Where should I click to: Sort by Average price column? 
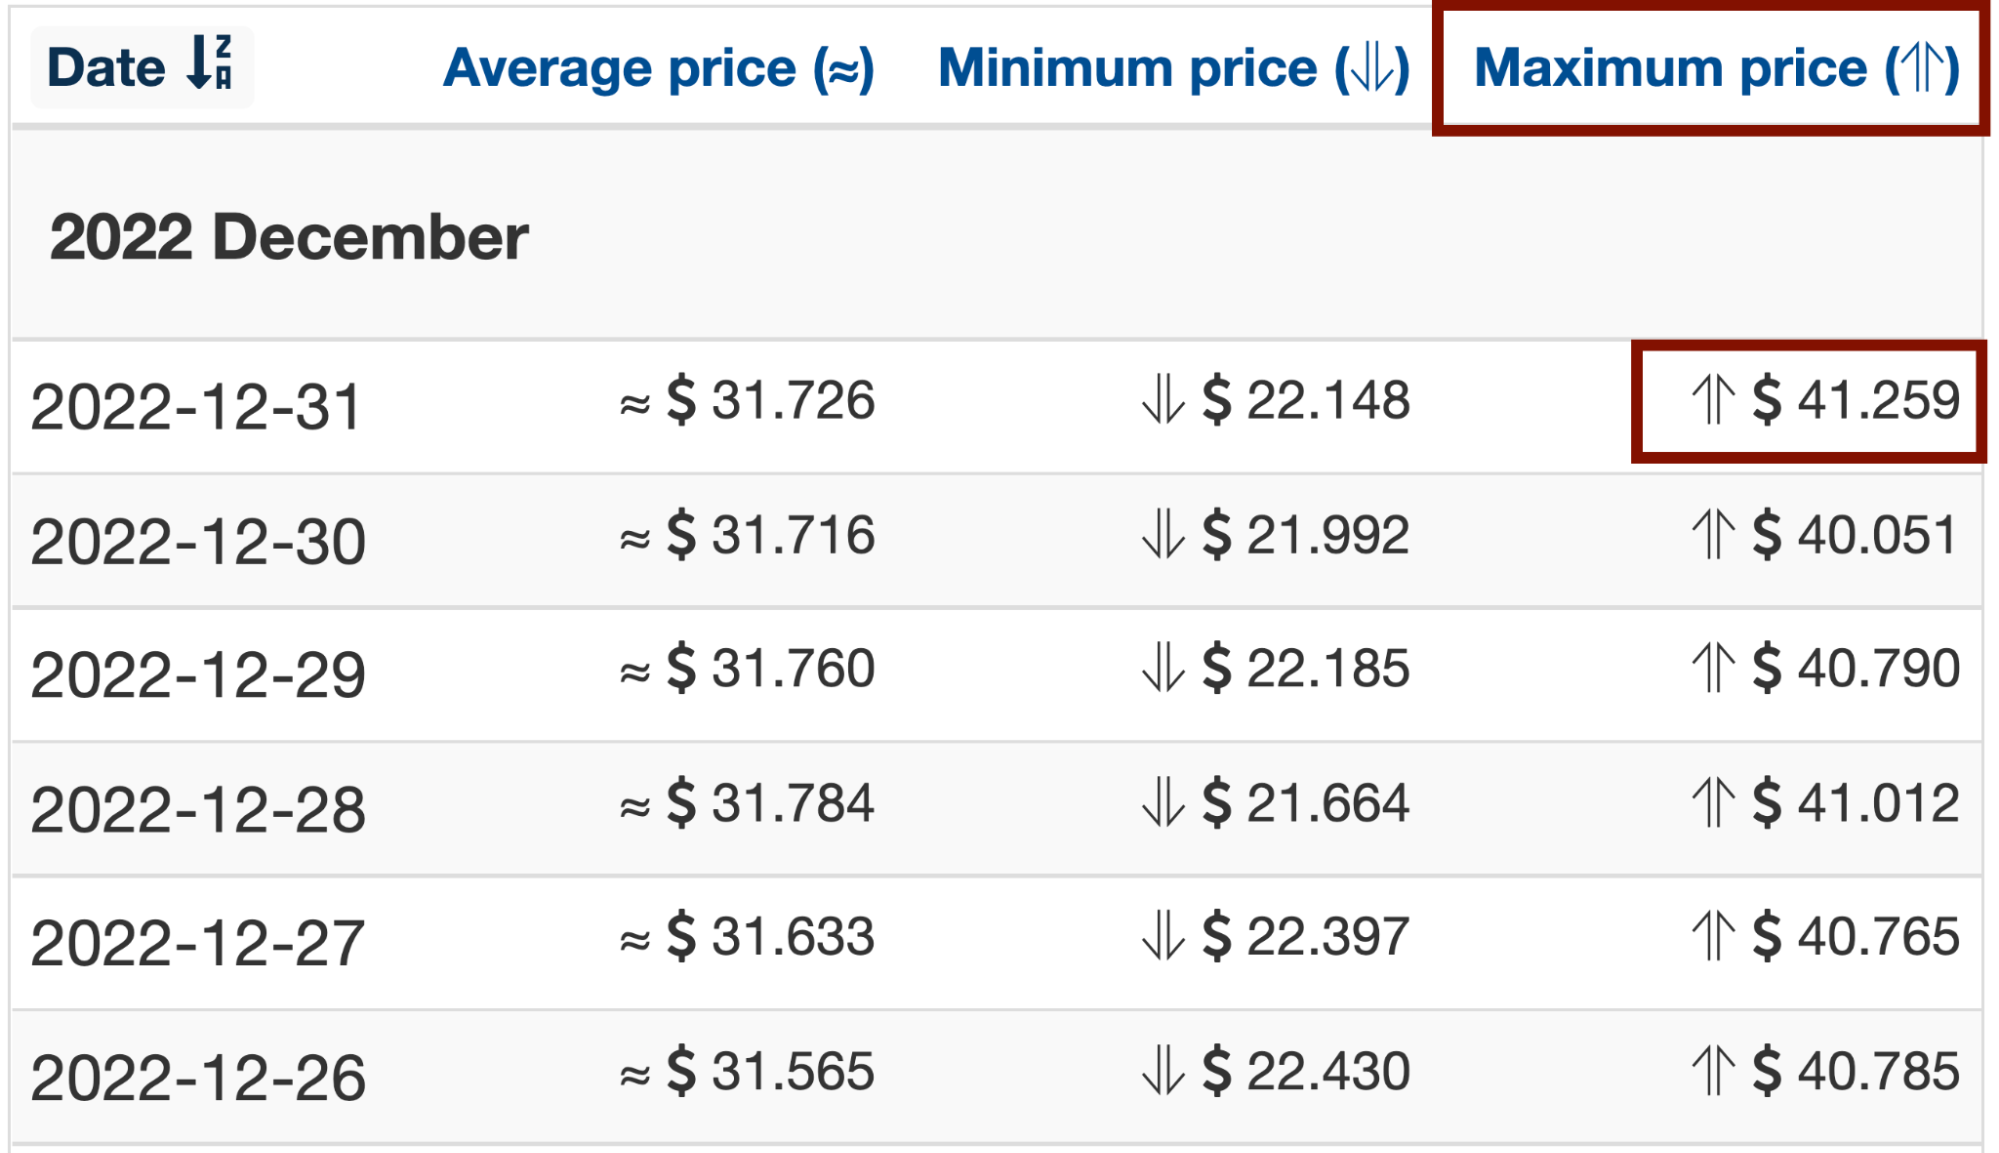[x=659, y=68]
